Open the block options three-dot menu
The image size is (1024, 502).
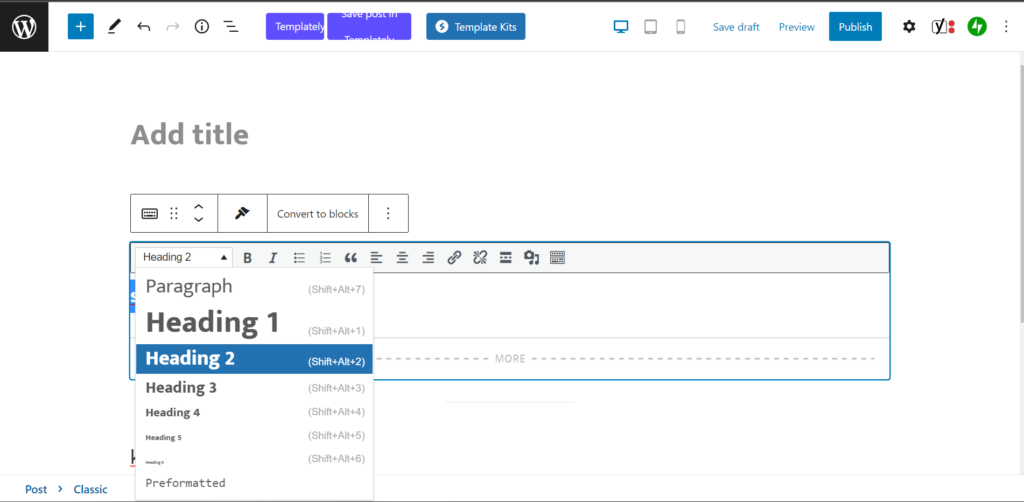(x=388, y=214)
